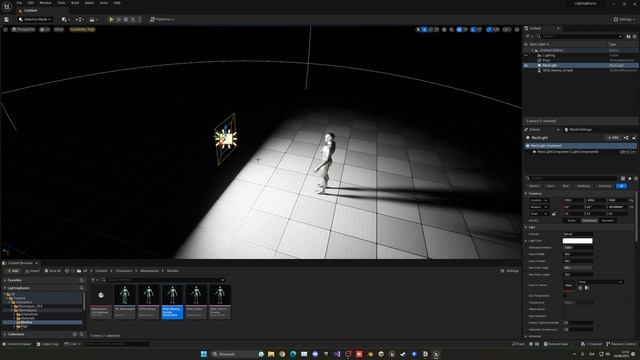Open Unreal Editor icon in Windows taskbar
This screenshot has width=640, height=360.
436,354
